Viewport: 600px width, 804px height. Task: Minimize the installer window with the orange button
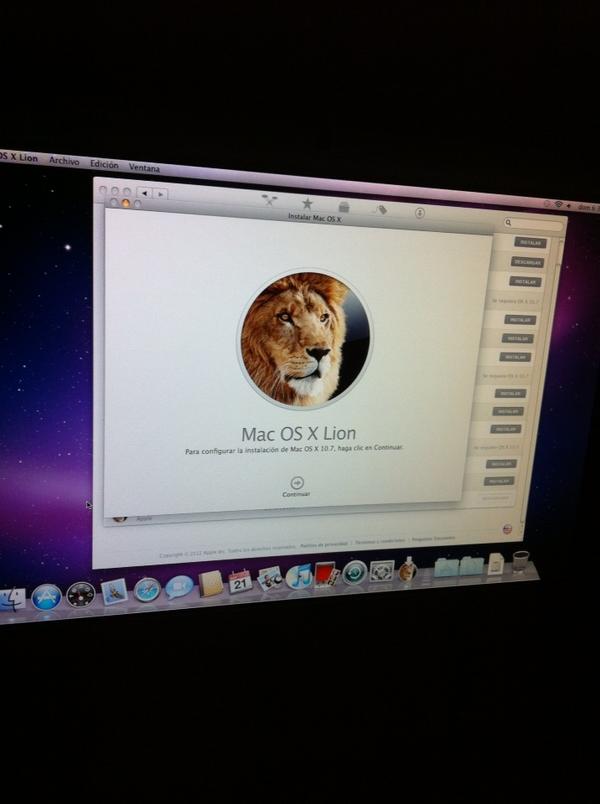(x=126, y=203)
